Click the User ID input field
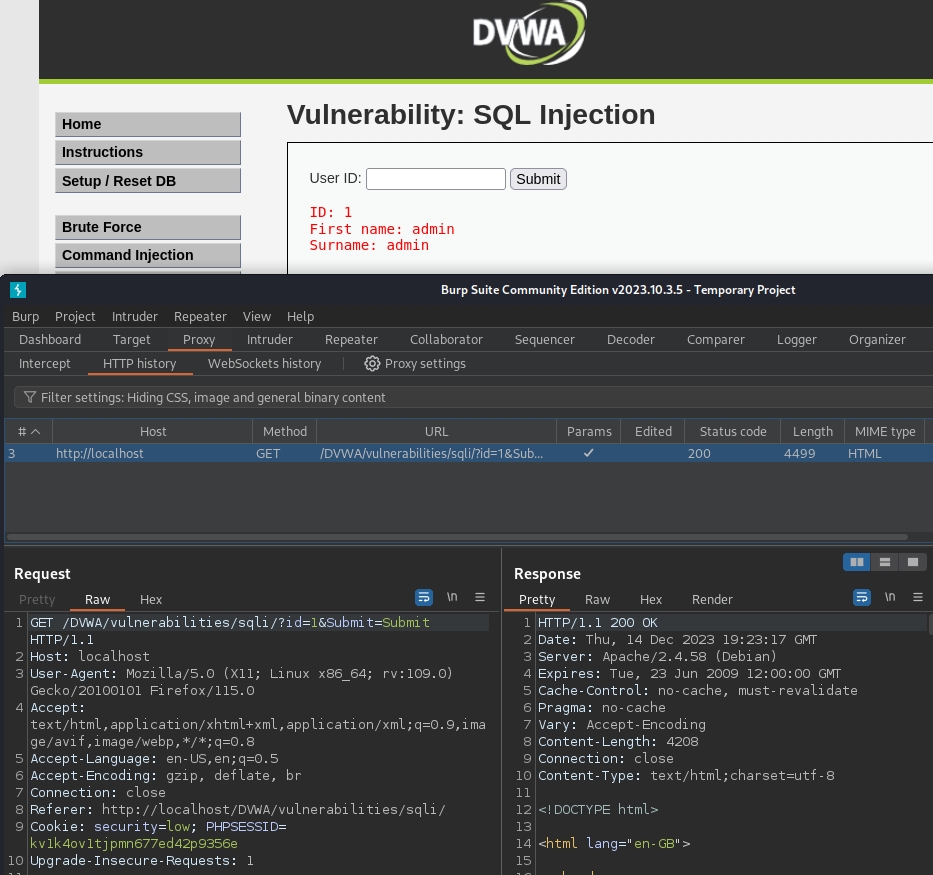Viewport: 933px width, 875px height. tap(435, 179)
